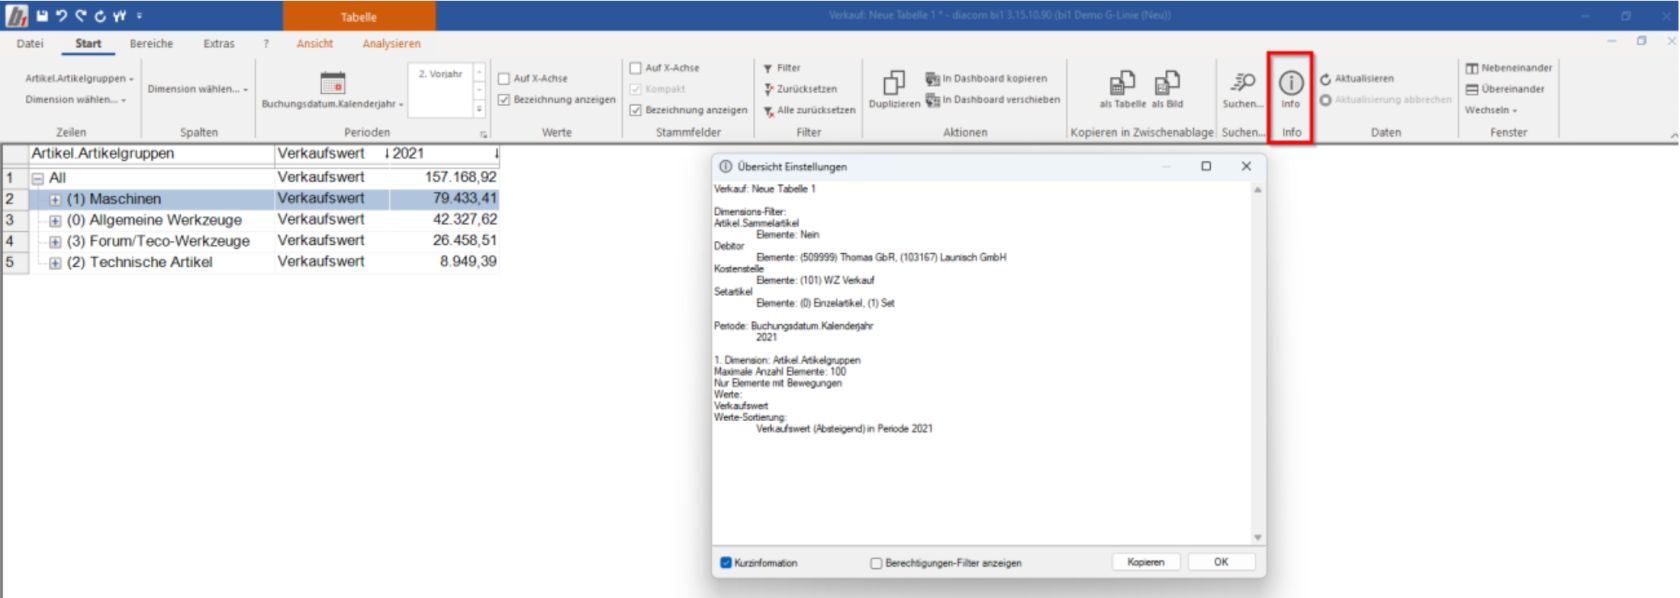Image resolution: width=1680 pixels, height=598 pixels.
Task: Enable Berechtigungen-Filter anzeigen checkbox
Action: [876, 563]
